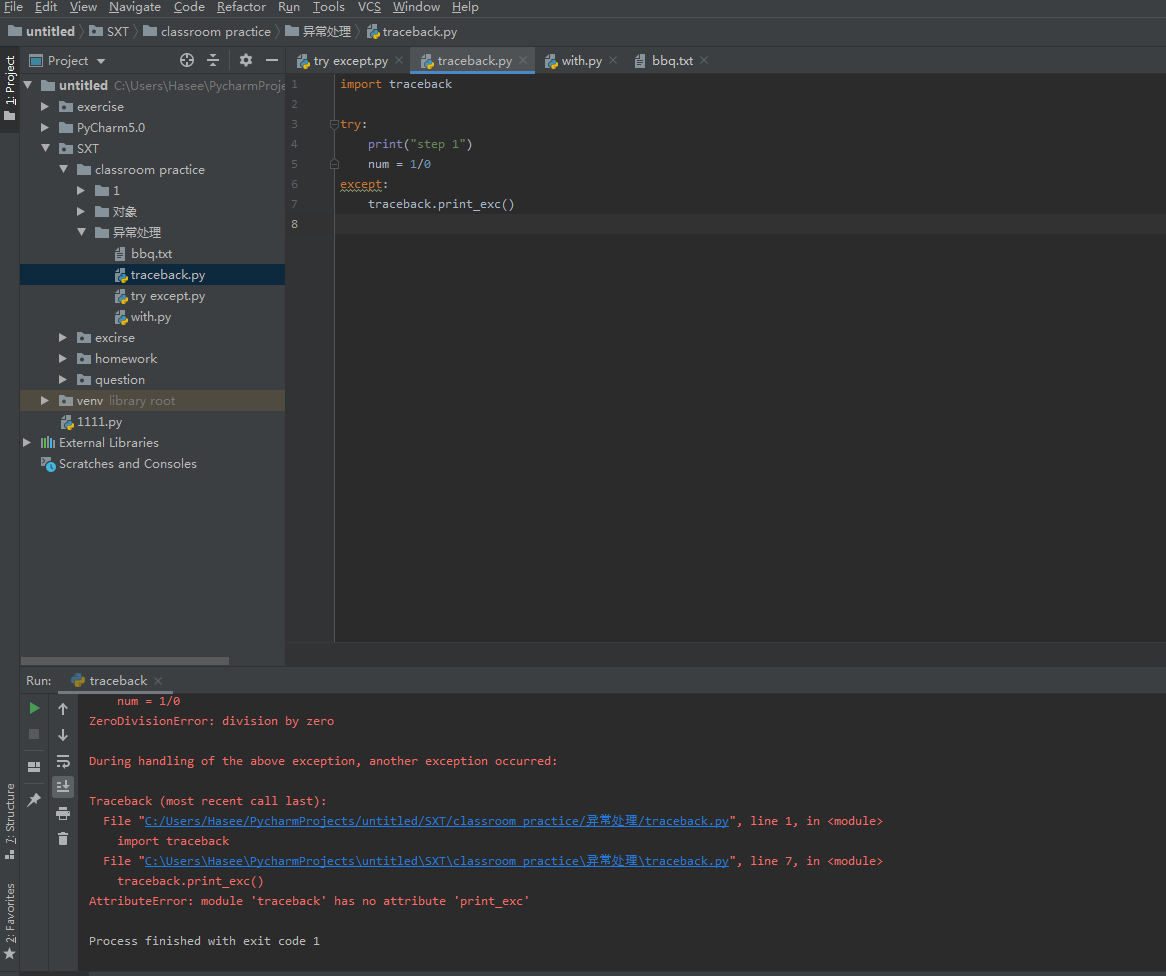1166x976 pixels.
Task: Expand External Libraries node
Action: pyautogui.click(x=28, y=443)
